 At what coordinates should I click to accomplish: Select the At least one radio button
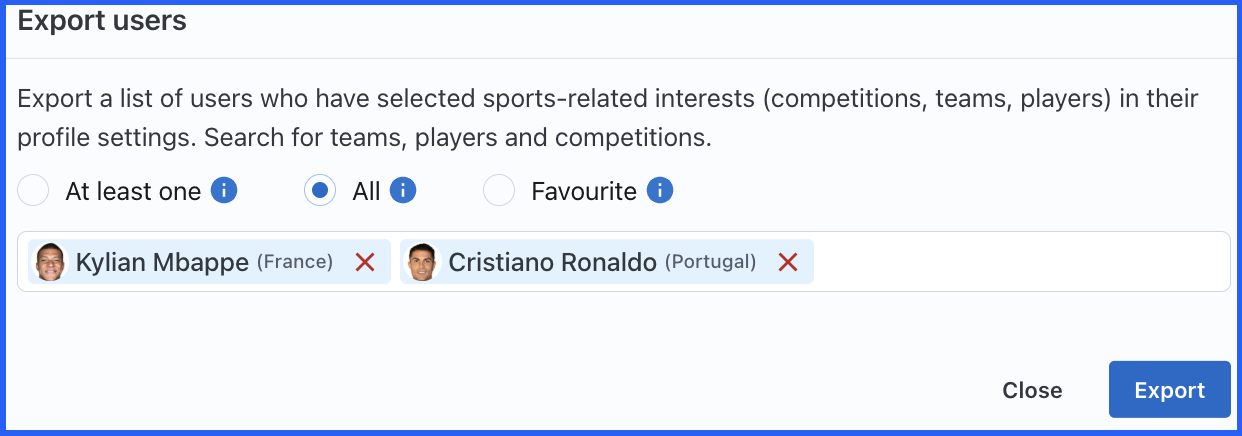point(33,190)
